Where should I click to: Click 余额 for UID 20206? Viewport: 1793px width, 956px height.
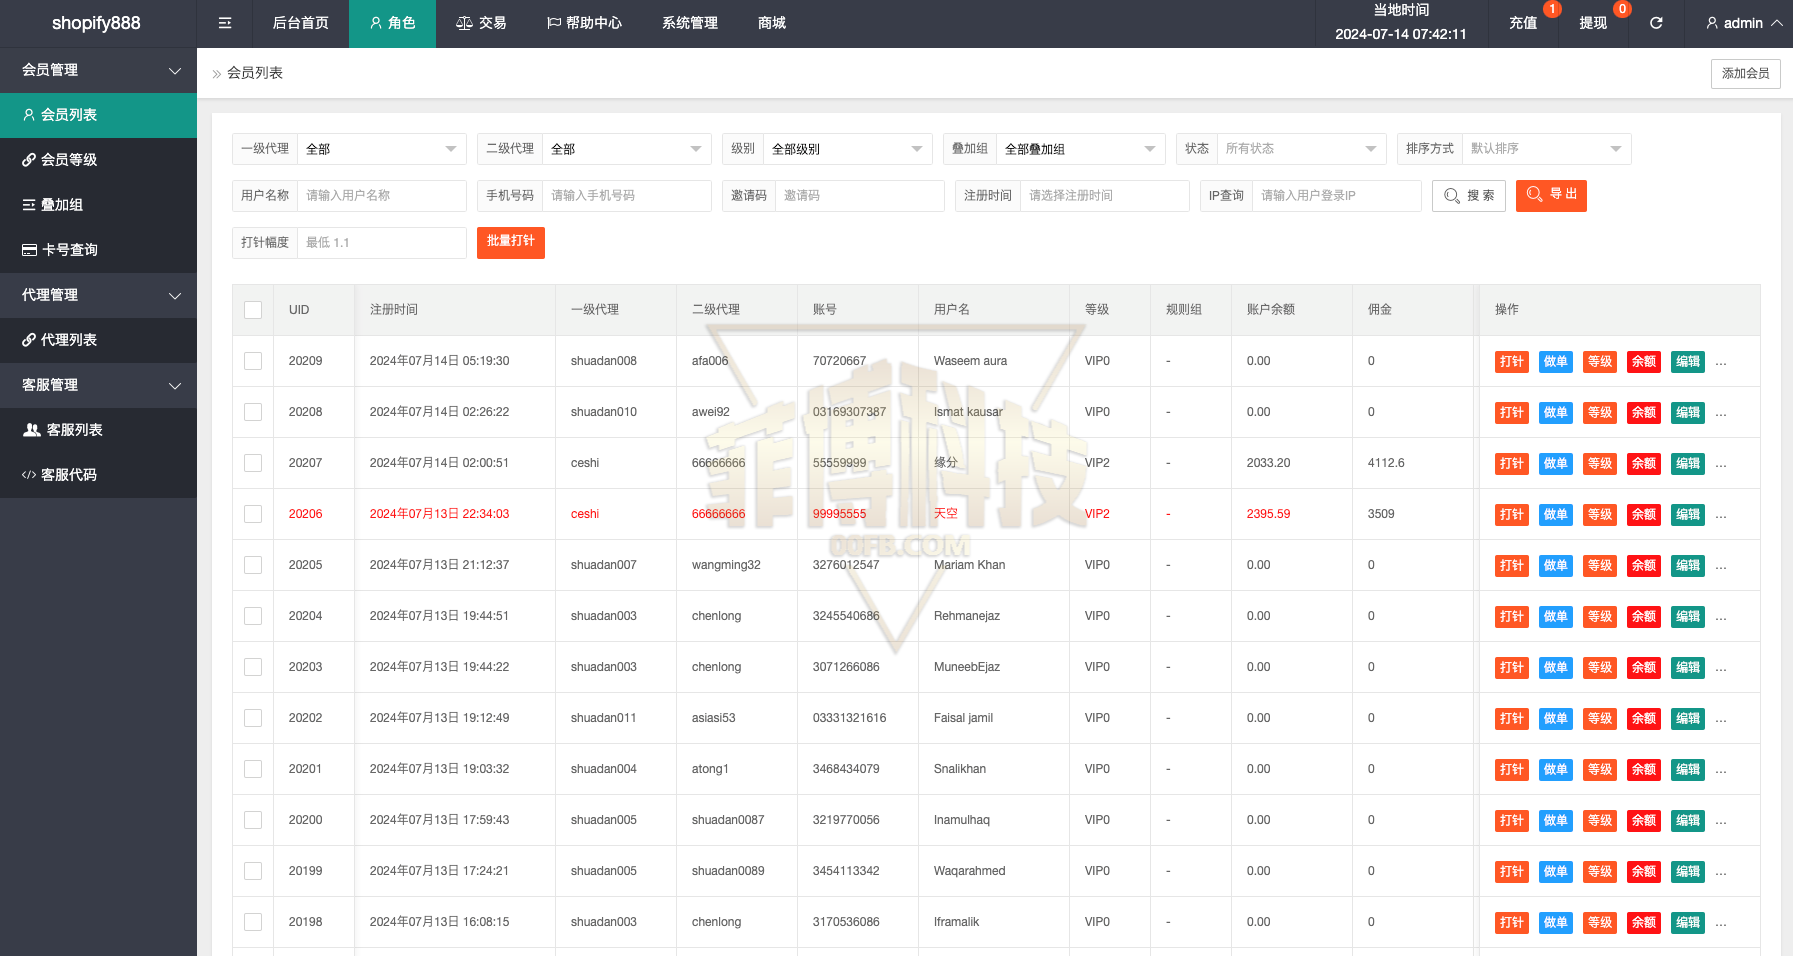pyautogui.click(x=1643, y=514)
